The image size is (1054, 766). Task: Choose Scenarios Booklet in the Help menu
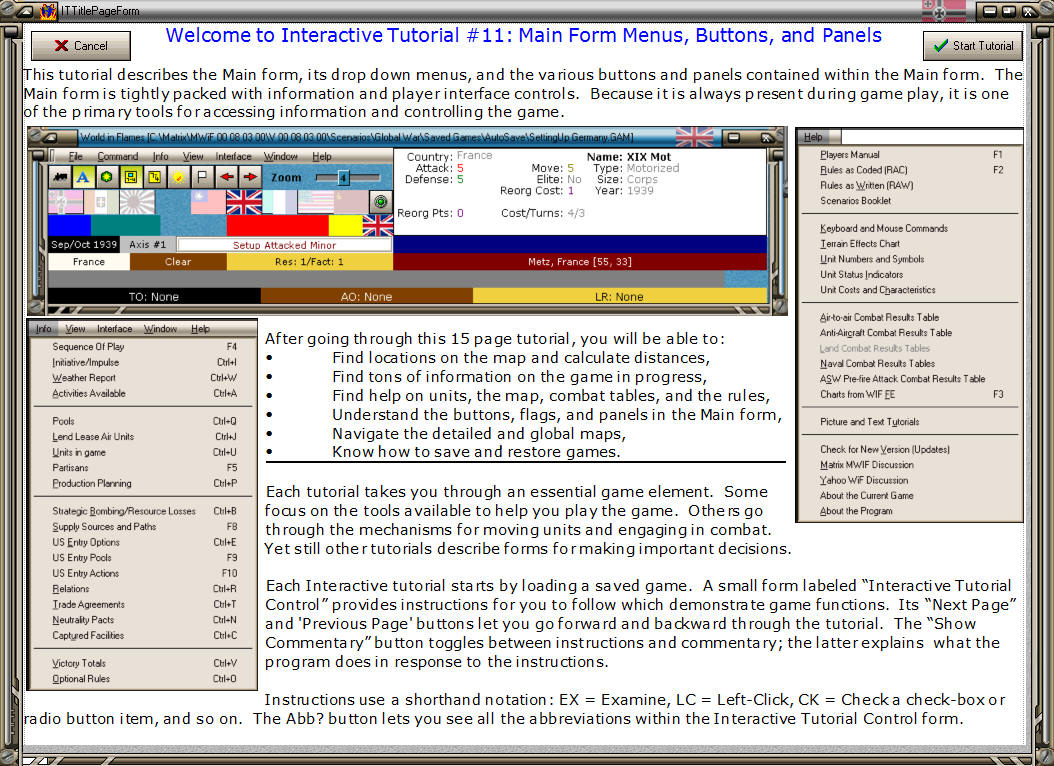click(909, 200)
